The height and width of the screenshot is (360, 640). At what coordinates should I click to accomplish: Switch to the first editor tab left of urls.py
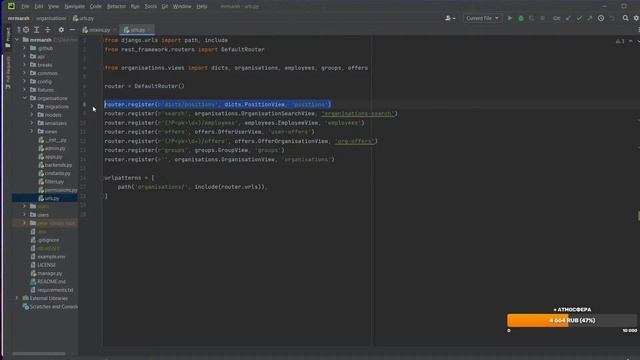point(97,30)
